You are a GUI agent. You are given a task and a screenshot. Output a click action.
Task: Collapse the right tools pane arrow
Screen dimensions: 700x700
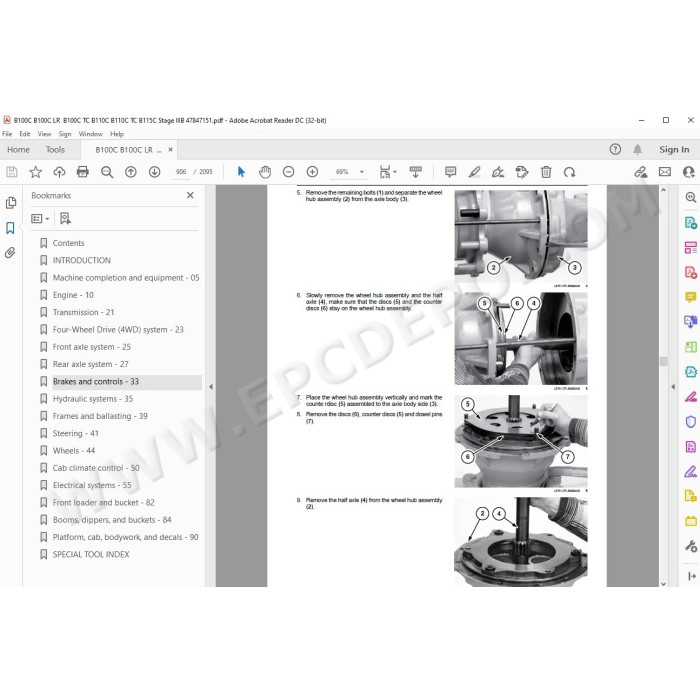pos(673,387)
